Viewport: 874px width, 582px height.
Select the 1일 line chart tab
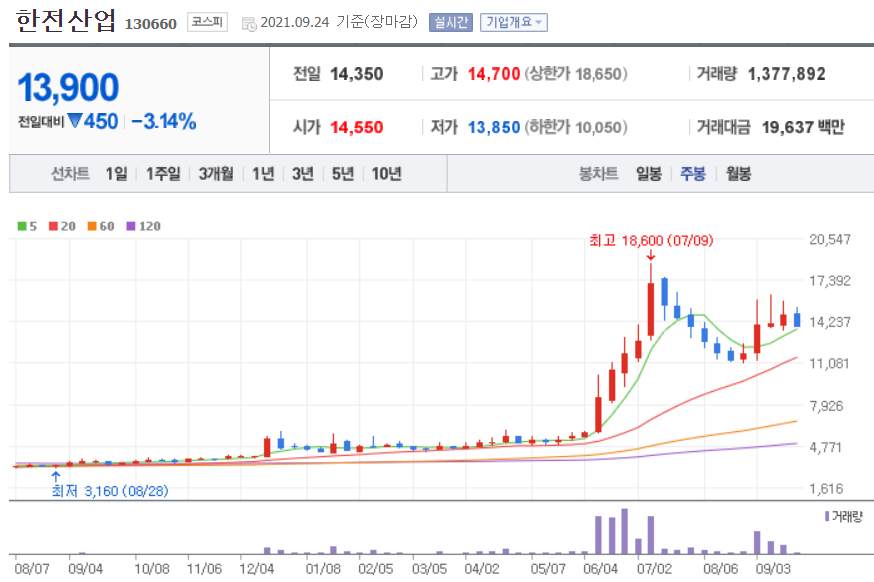[116, 174]
